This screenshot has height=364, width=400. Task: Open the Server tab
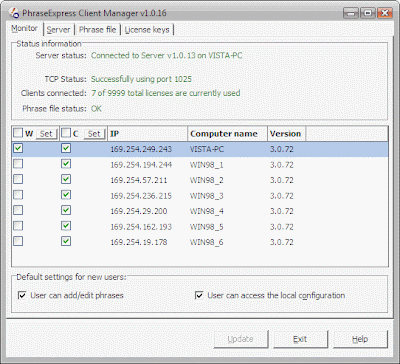click(59, 30)
